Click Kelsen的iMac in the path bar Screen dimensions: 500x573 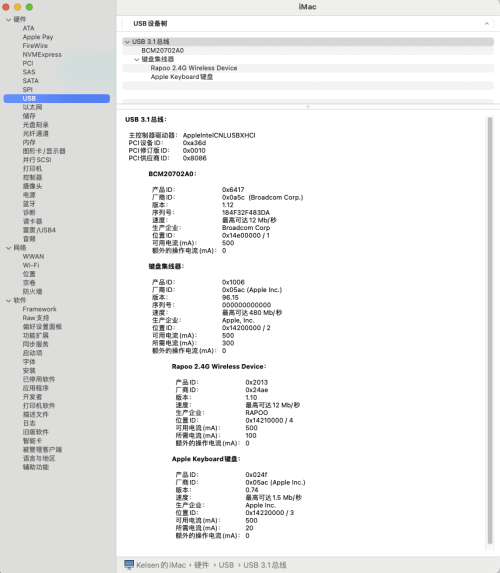point(161,565)
